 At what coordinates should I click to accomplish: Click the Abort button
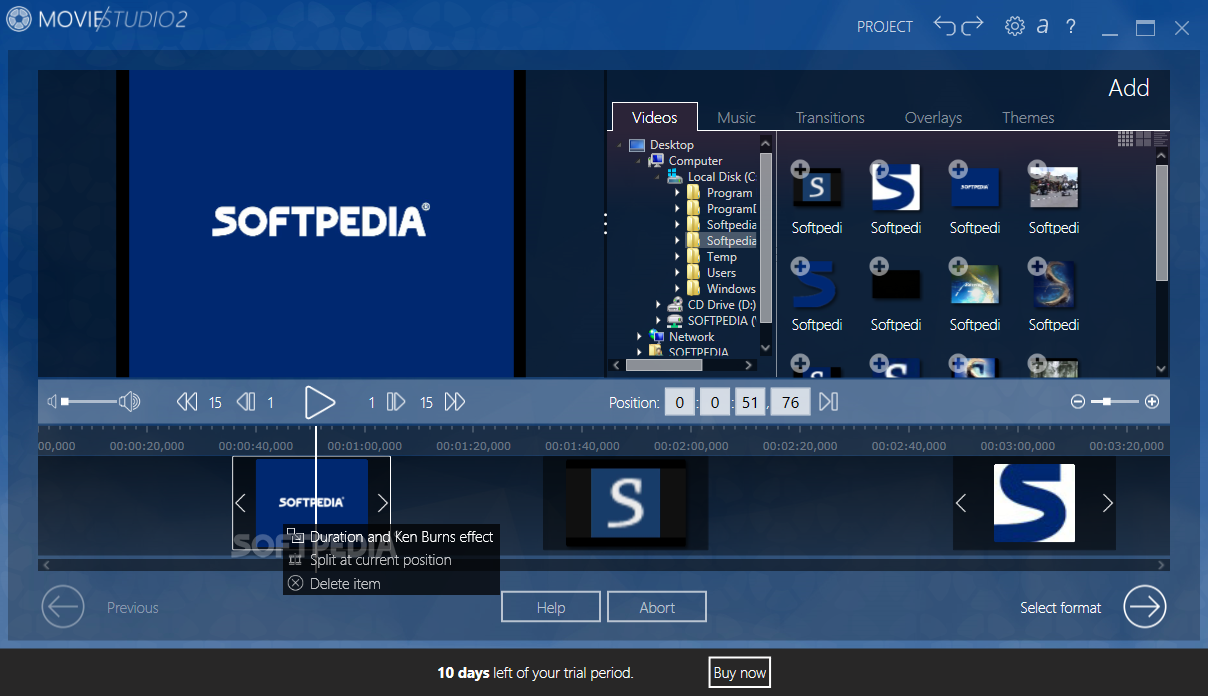(657, 607)
